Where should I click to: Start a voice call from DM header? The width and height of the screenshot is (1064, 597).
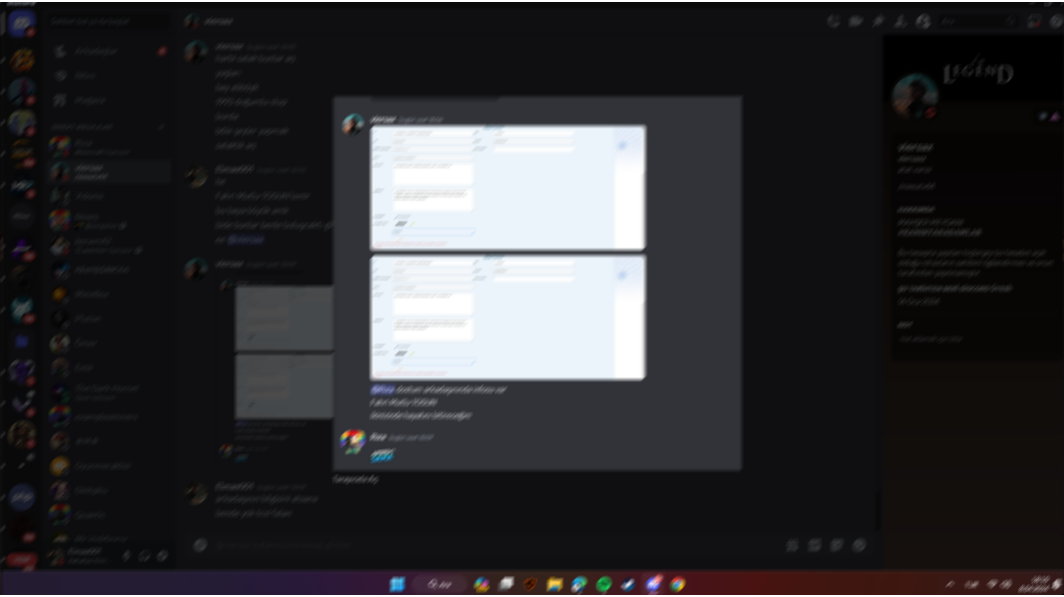pyautogui.click(x=833, y=21)
